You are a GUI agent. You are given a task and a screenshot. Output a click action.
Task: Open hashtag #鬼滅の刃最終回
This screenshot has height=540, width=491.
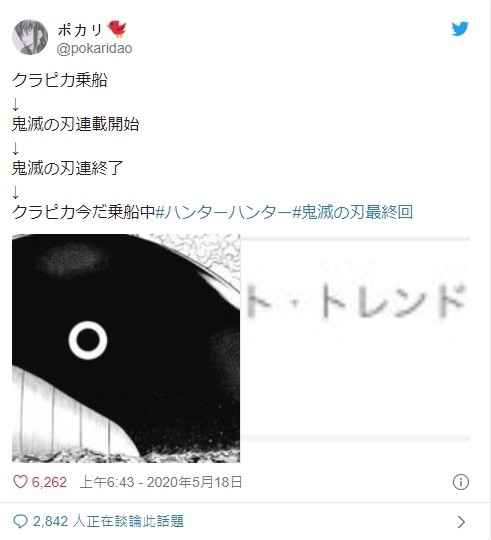352,212
